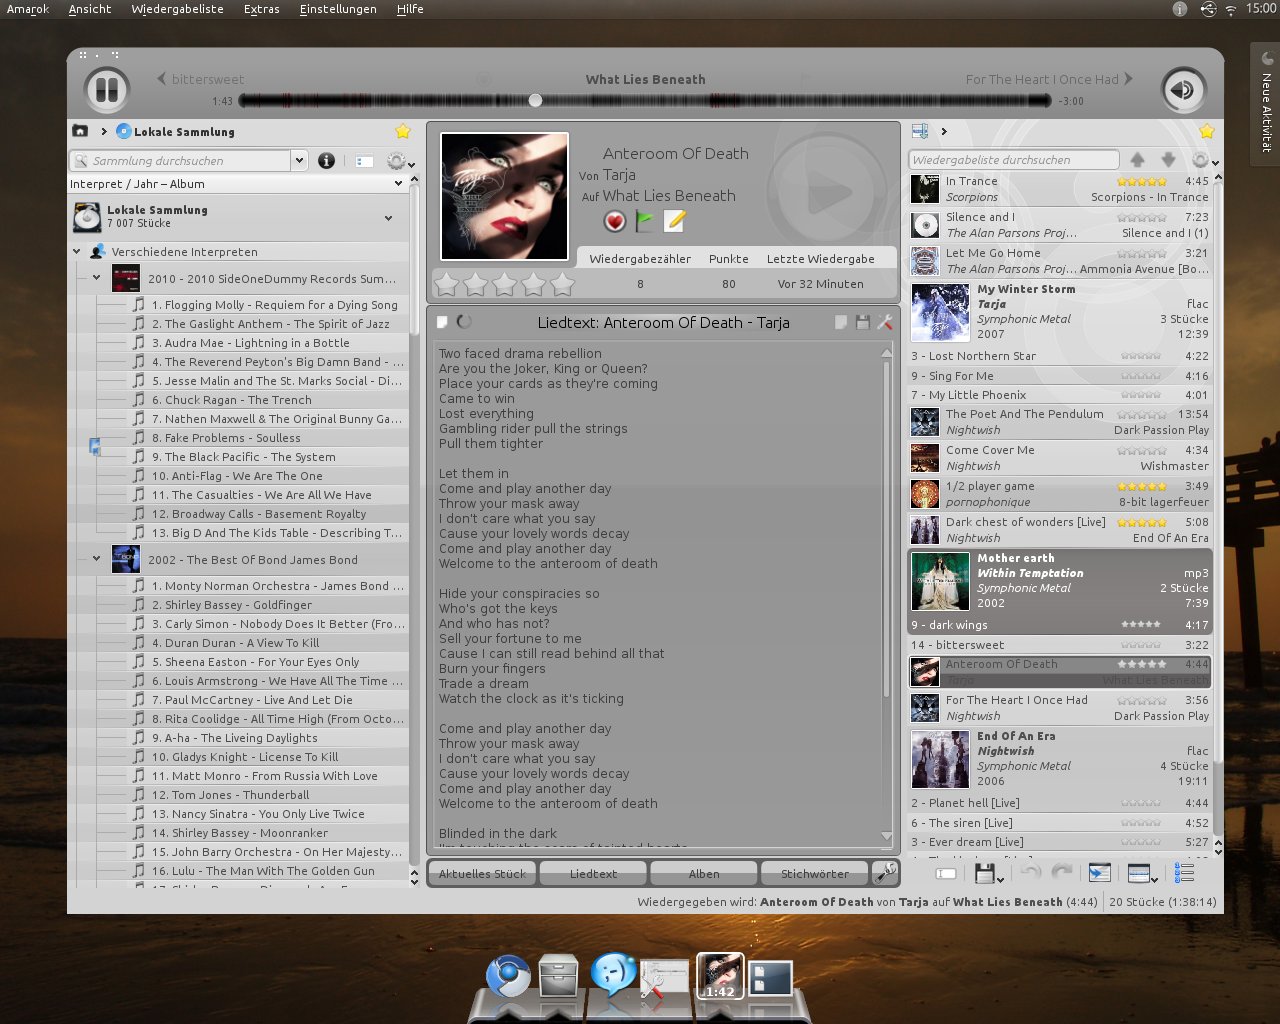The image size is (1280, 1024).
Task: Open the Extras menu
Action: coord(261,9)
